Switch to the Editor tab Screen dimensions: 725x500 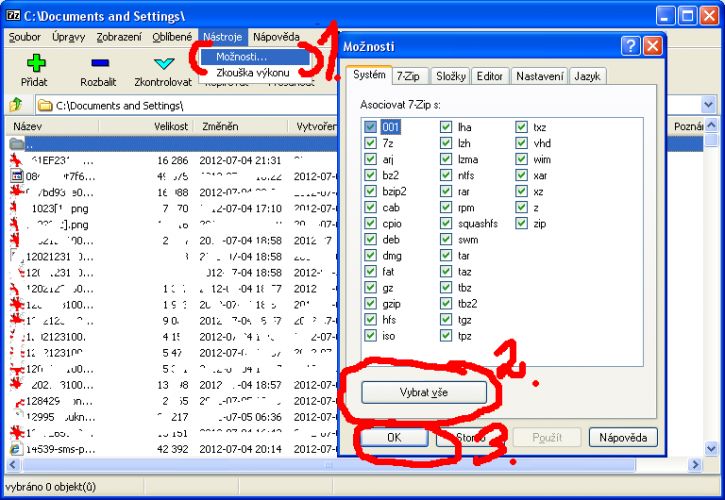pyautogui.click(x=490, y=76)
